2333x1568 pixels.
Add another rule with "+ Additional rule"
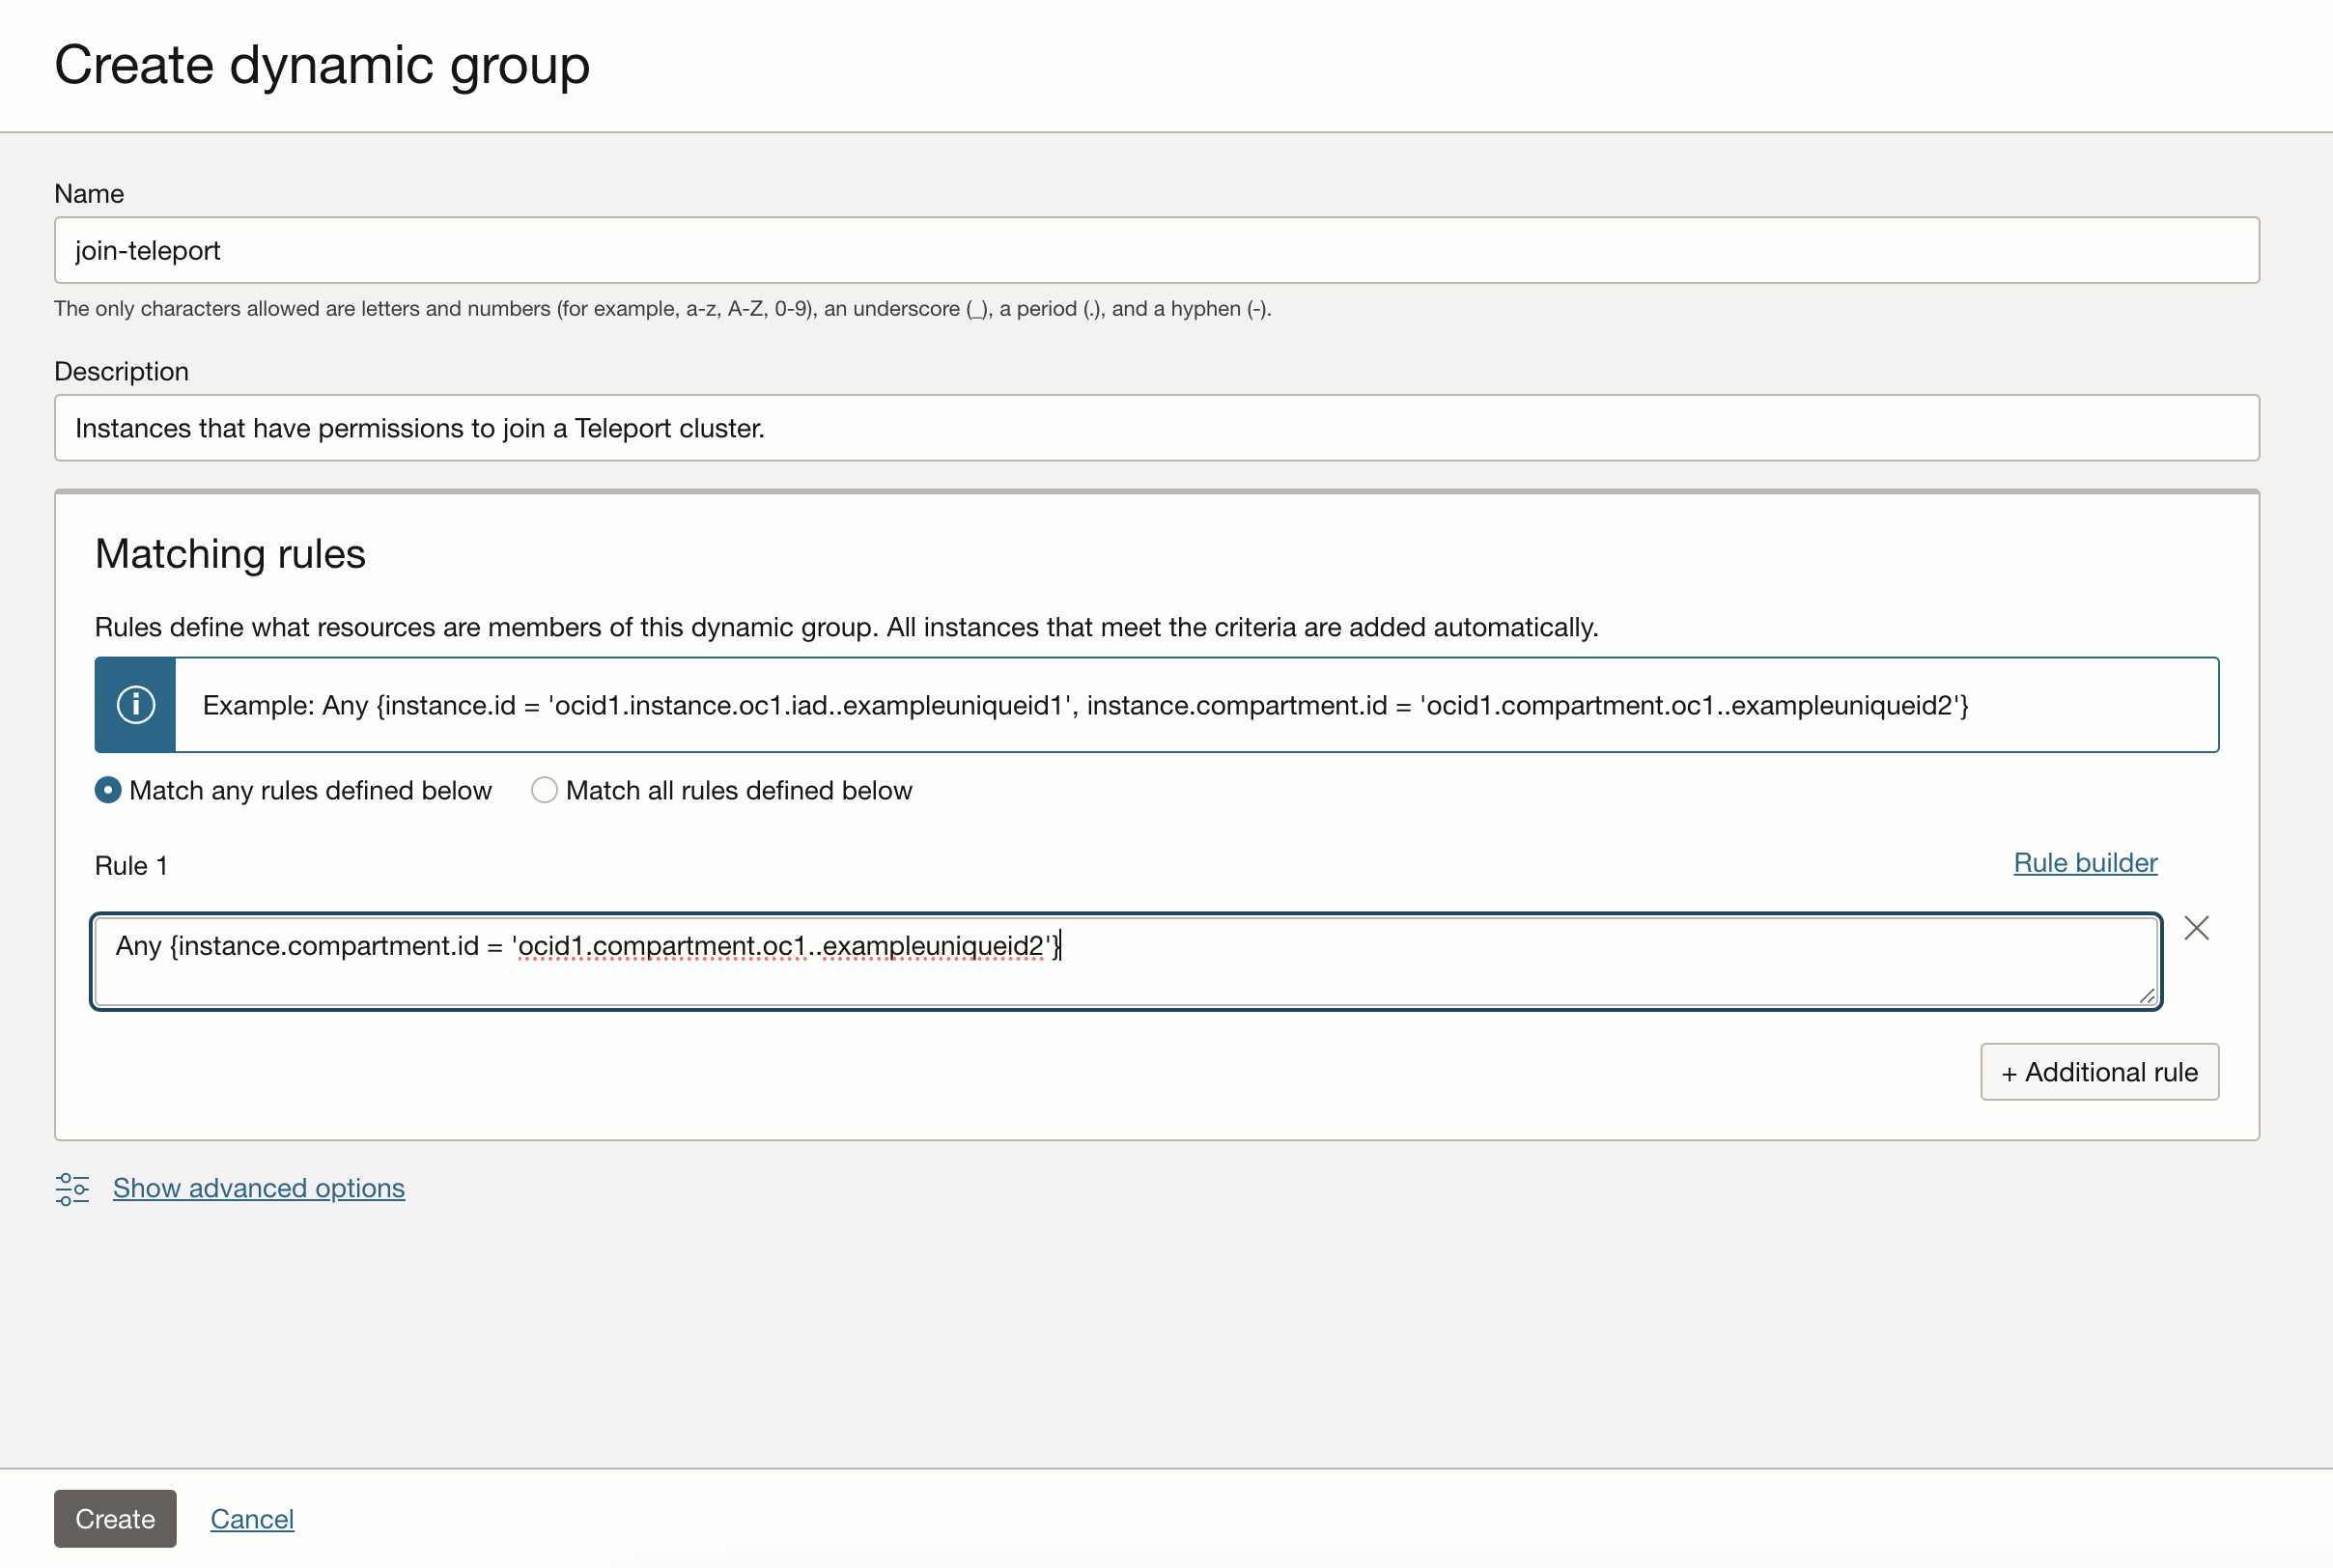[2098, 1071]
